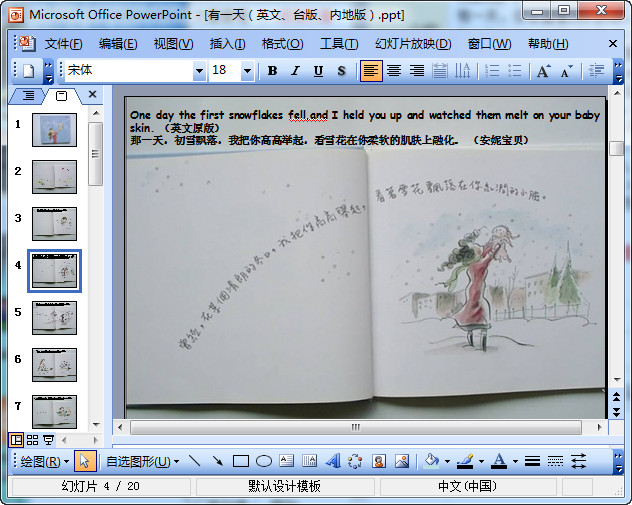Increase the font size with large A icon
This screenshot has height=505, width=632.
(543, 71)
